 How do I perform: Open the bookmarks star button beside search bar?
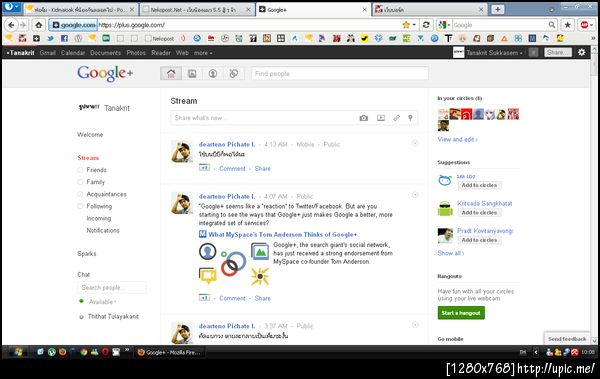point(567,25)
